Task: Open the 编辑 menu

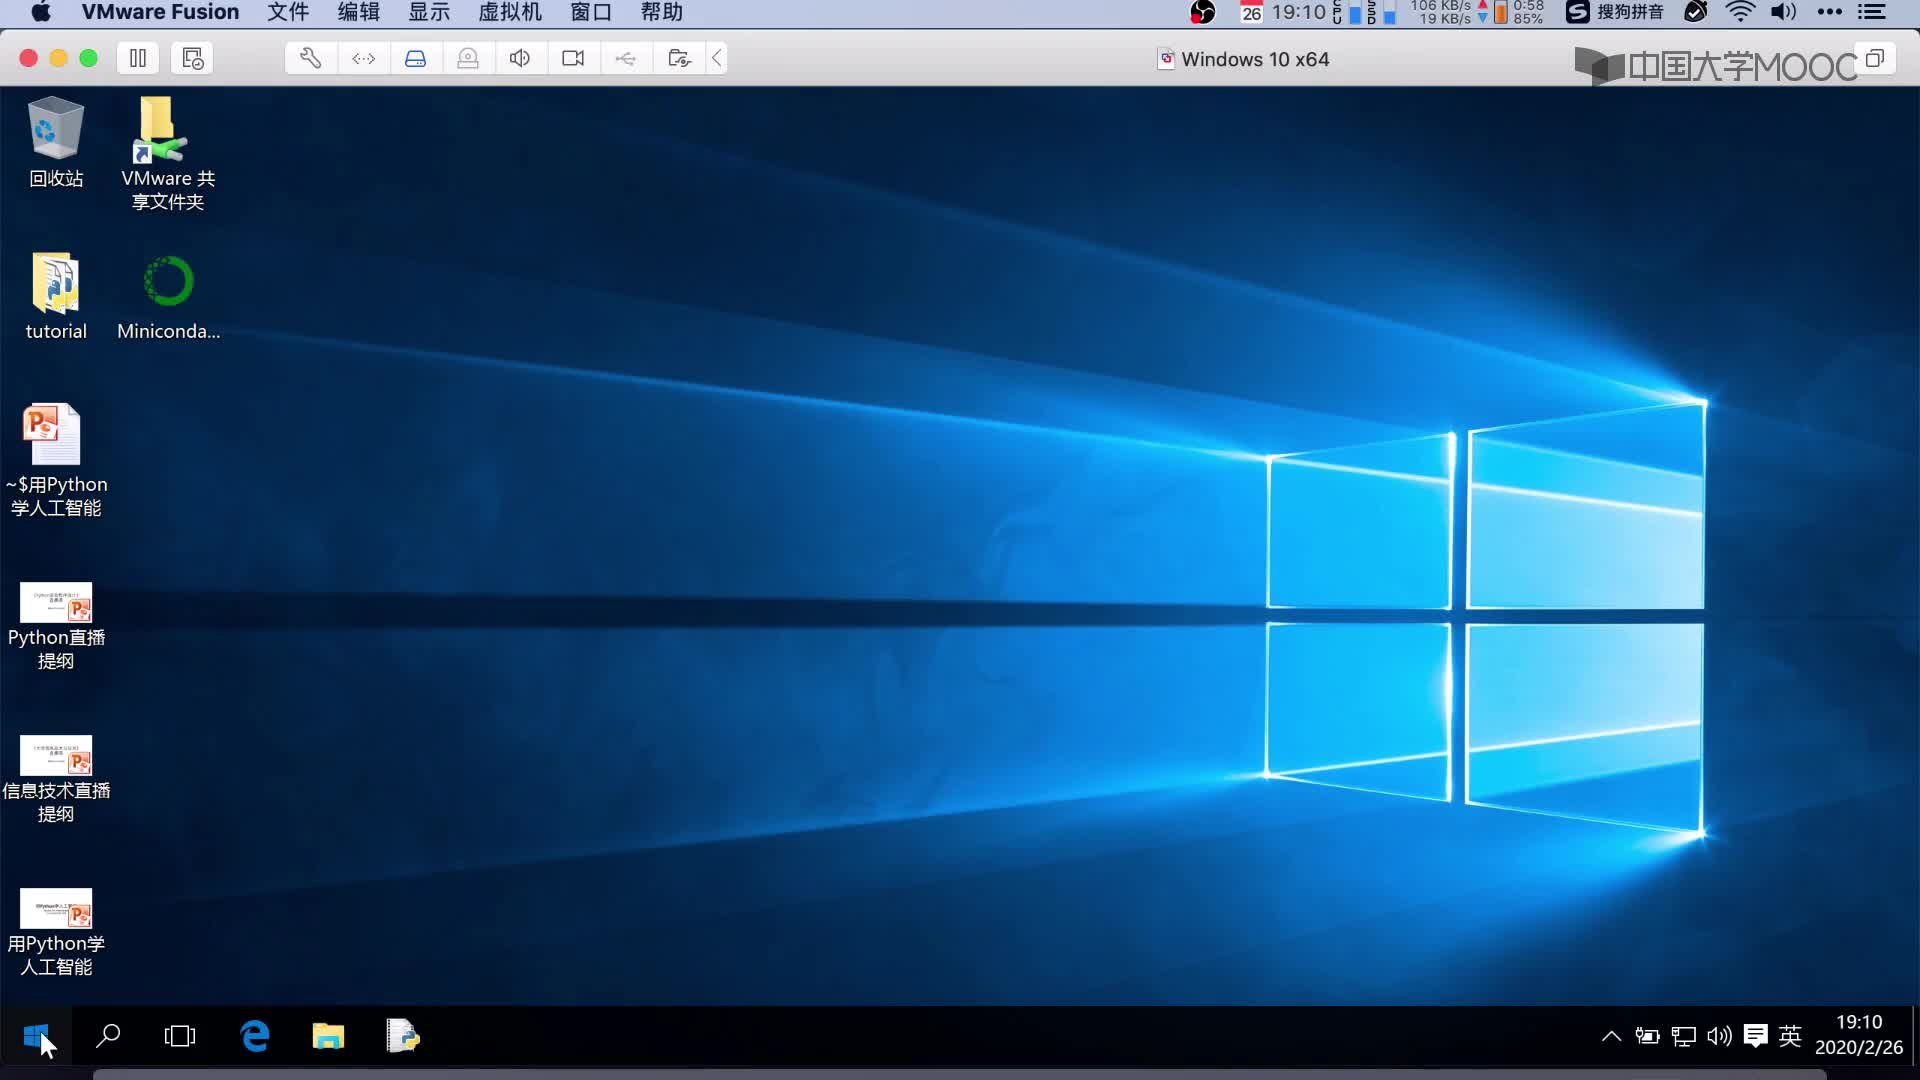Action: pos(359,12)
